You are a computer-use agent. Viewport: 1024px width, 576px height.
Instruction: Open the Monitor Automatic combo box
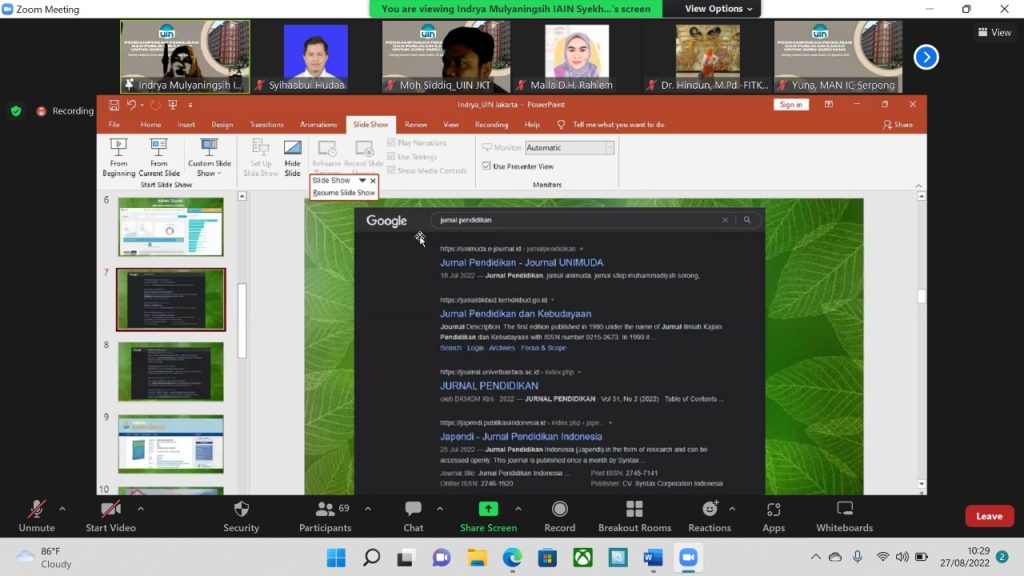(569, 148)
